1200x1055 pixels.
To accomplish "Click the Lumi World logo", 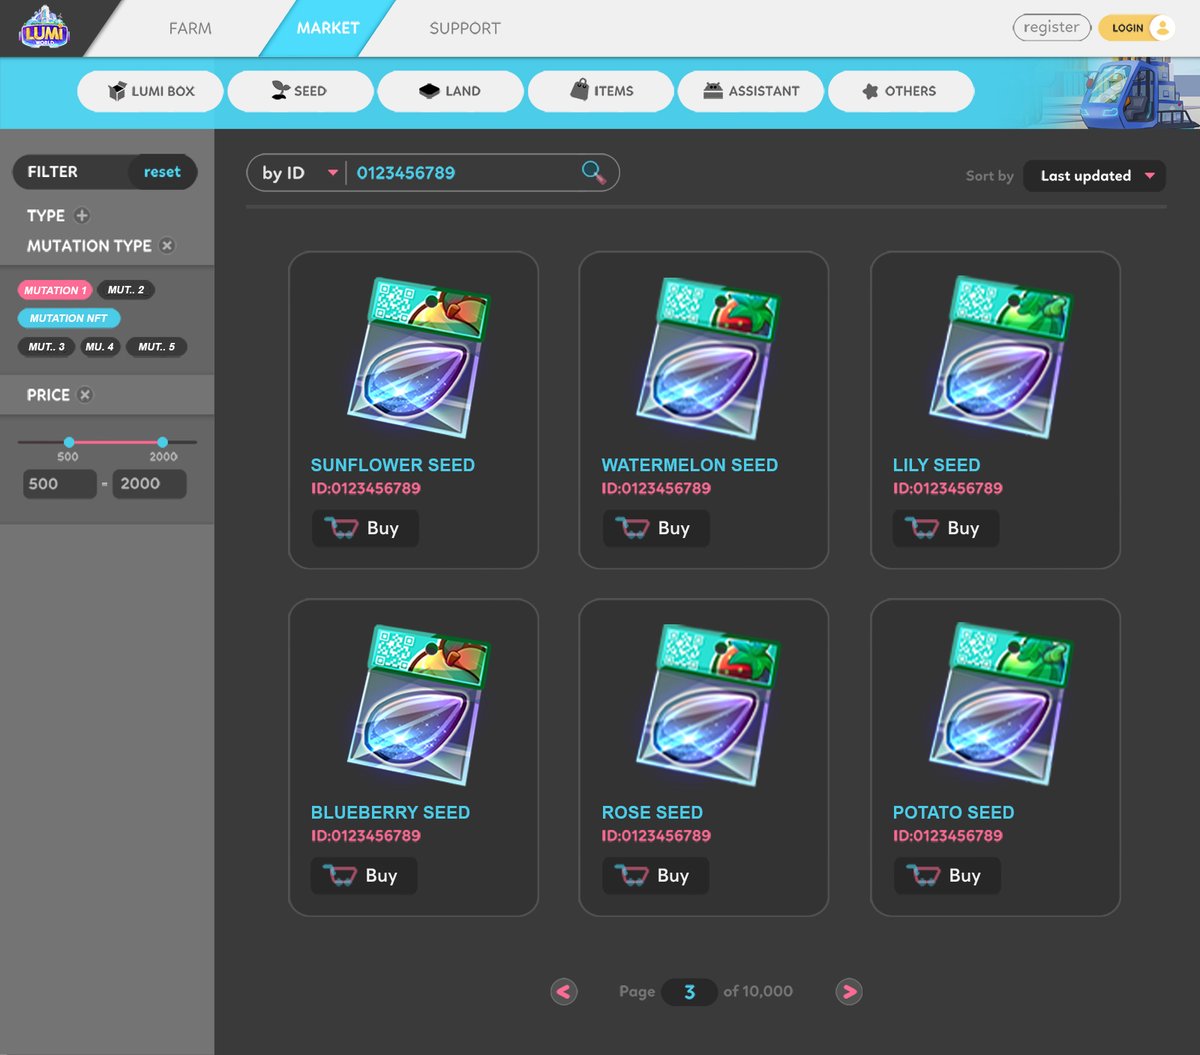I will pyautogui.click(x=44, y=28).
